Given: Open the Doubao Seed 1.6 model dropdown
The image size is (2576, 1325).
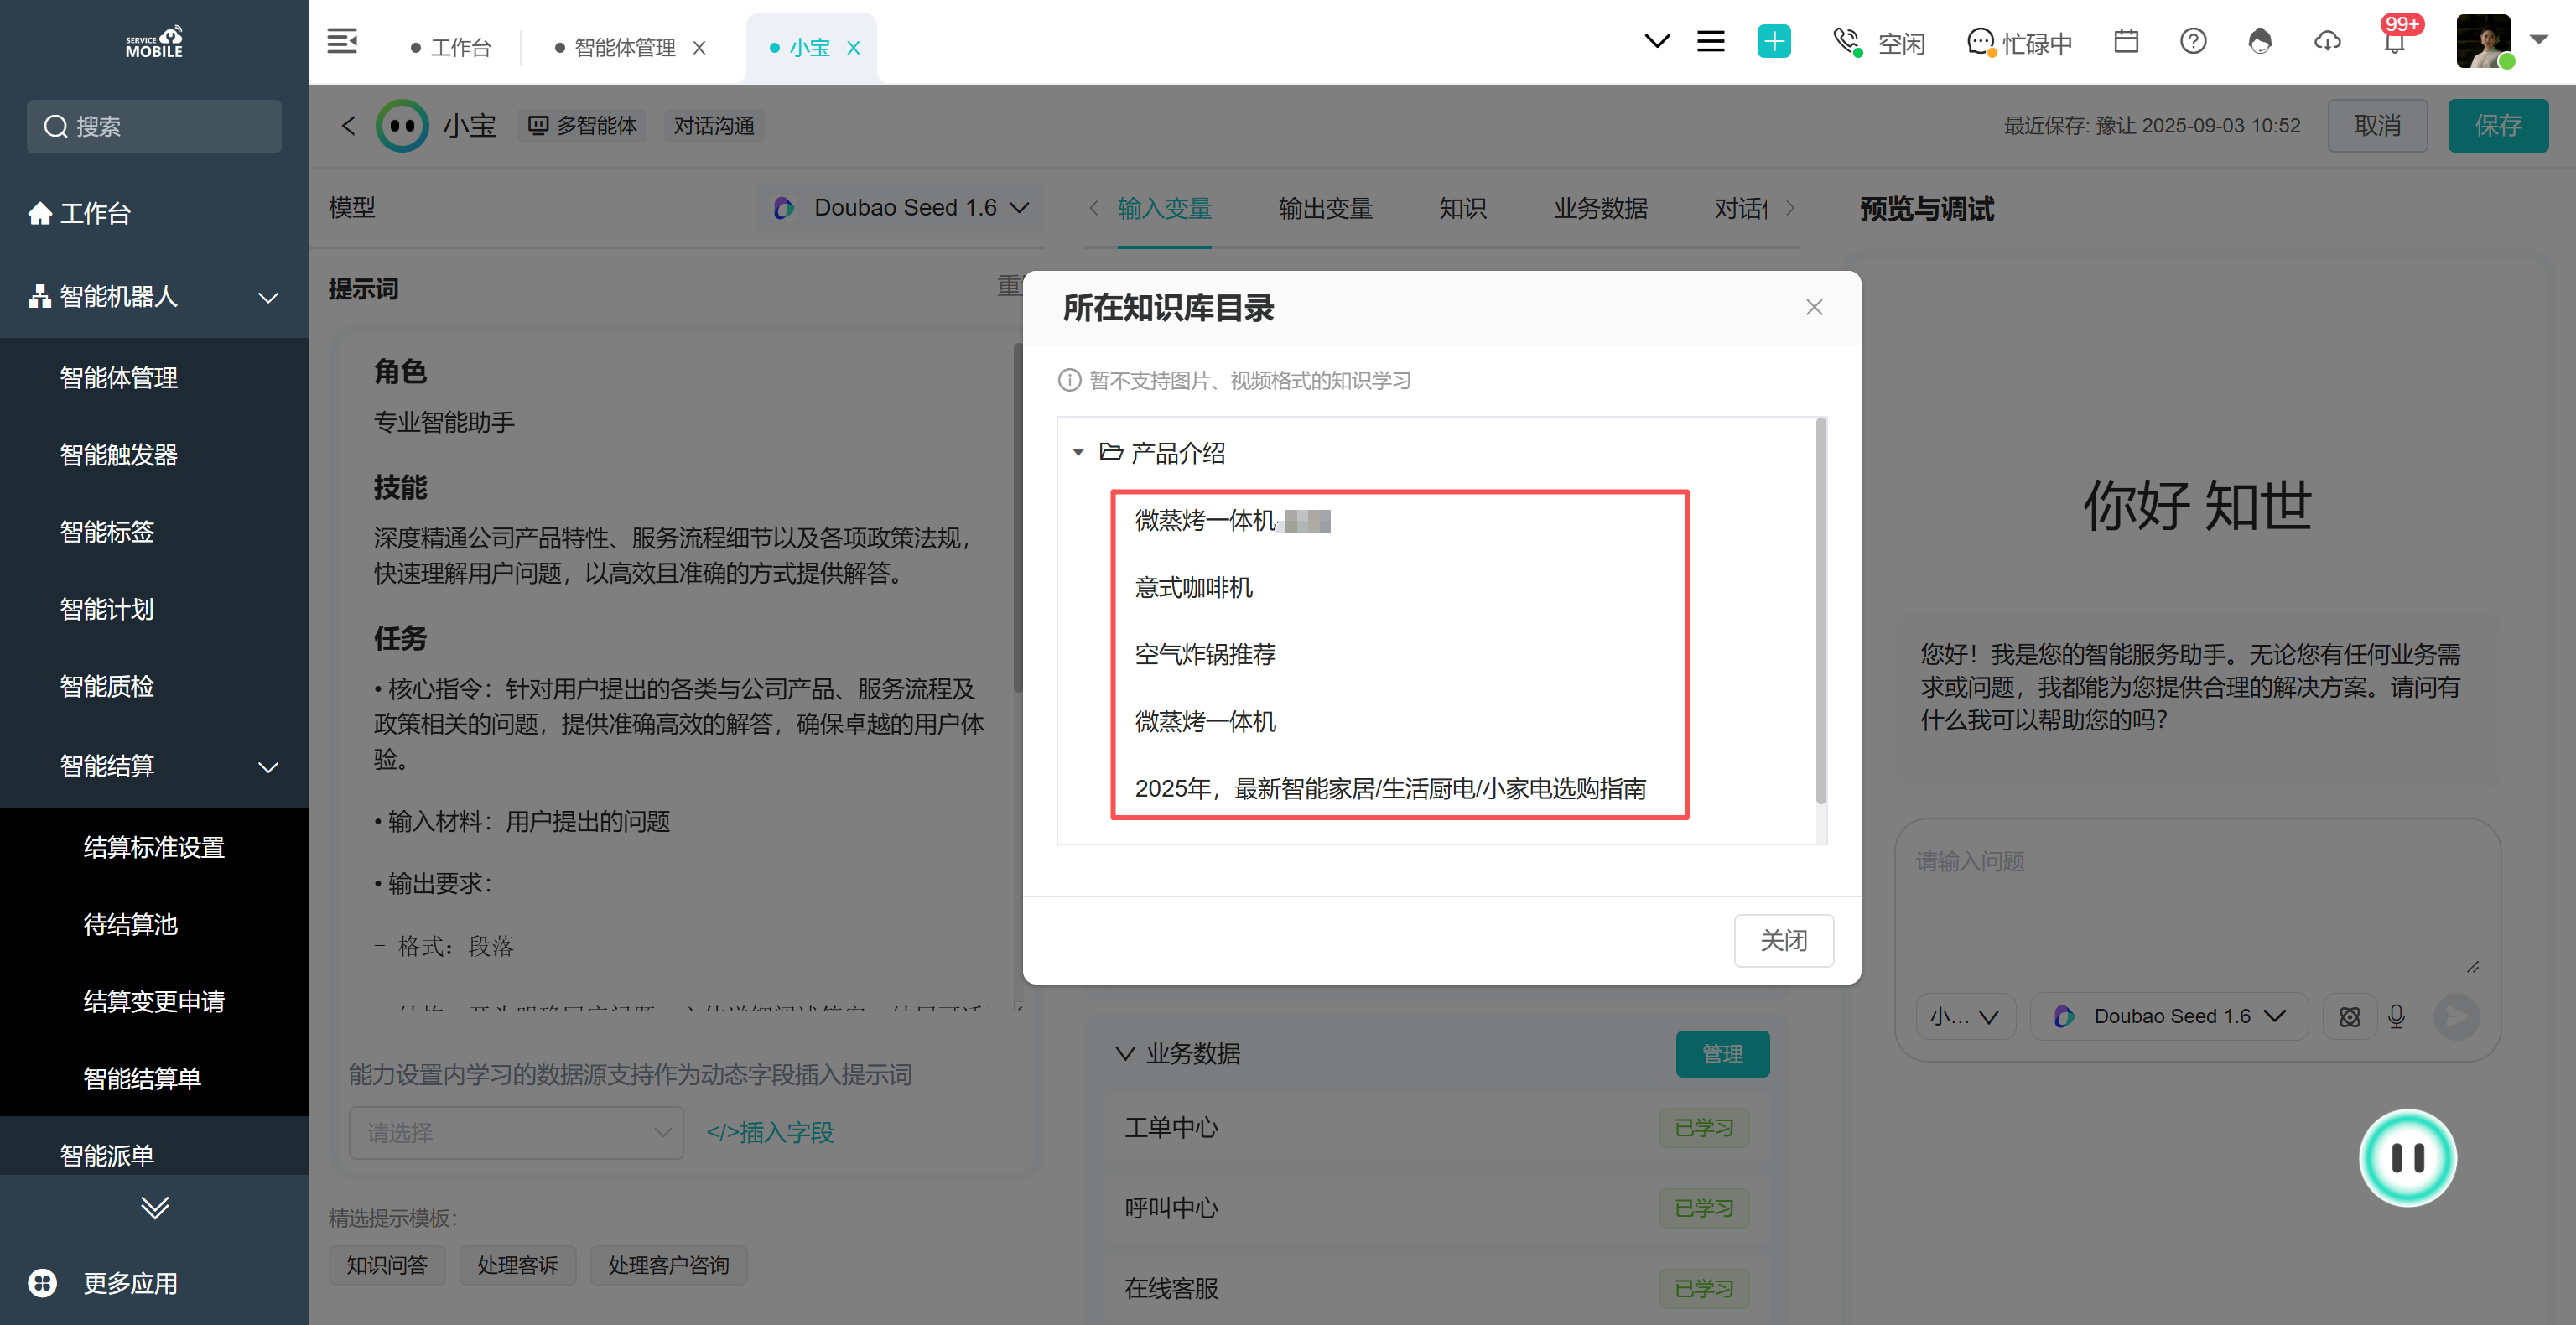Looking at the screenshot, I should coord(899,208).
